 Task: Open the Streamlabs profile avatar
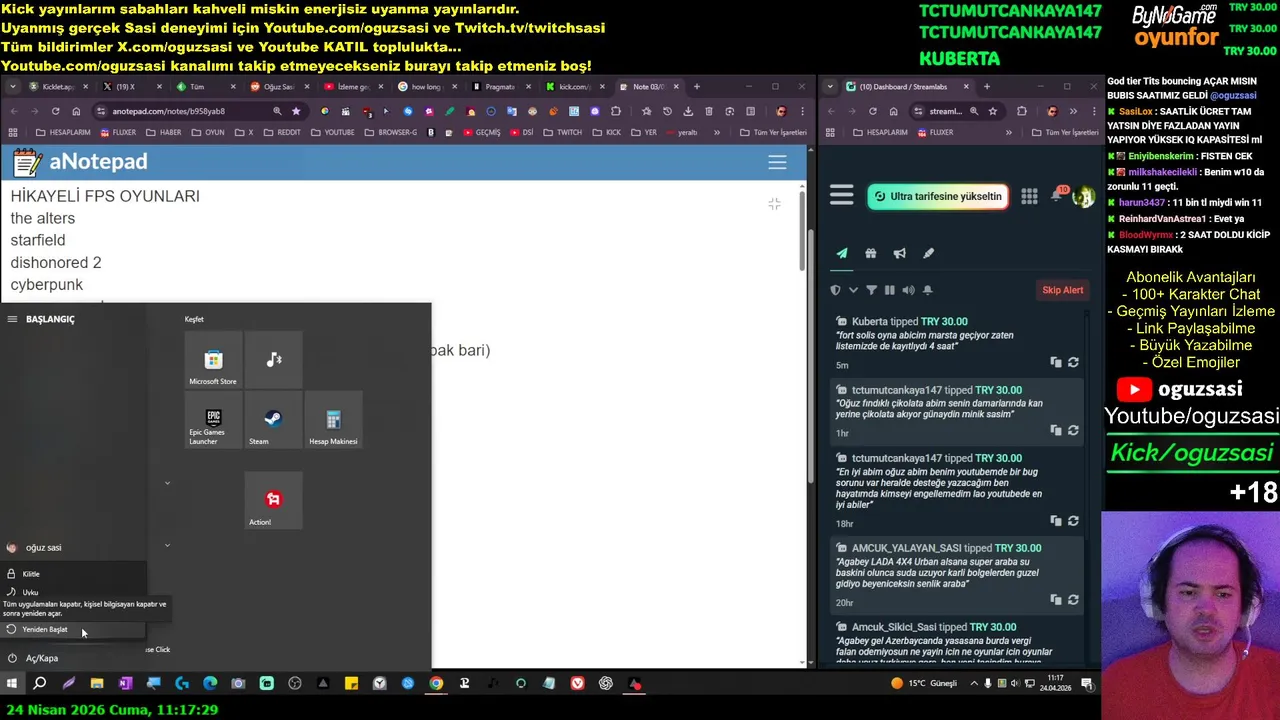point(1083,196)
